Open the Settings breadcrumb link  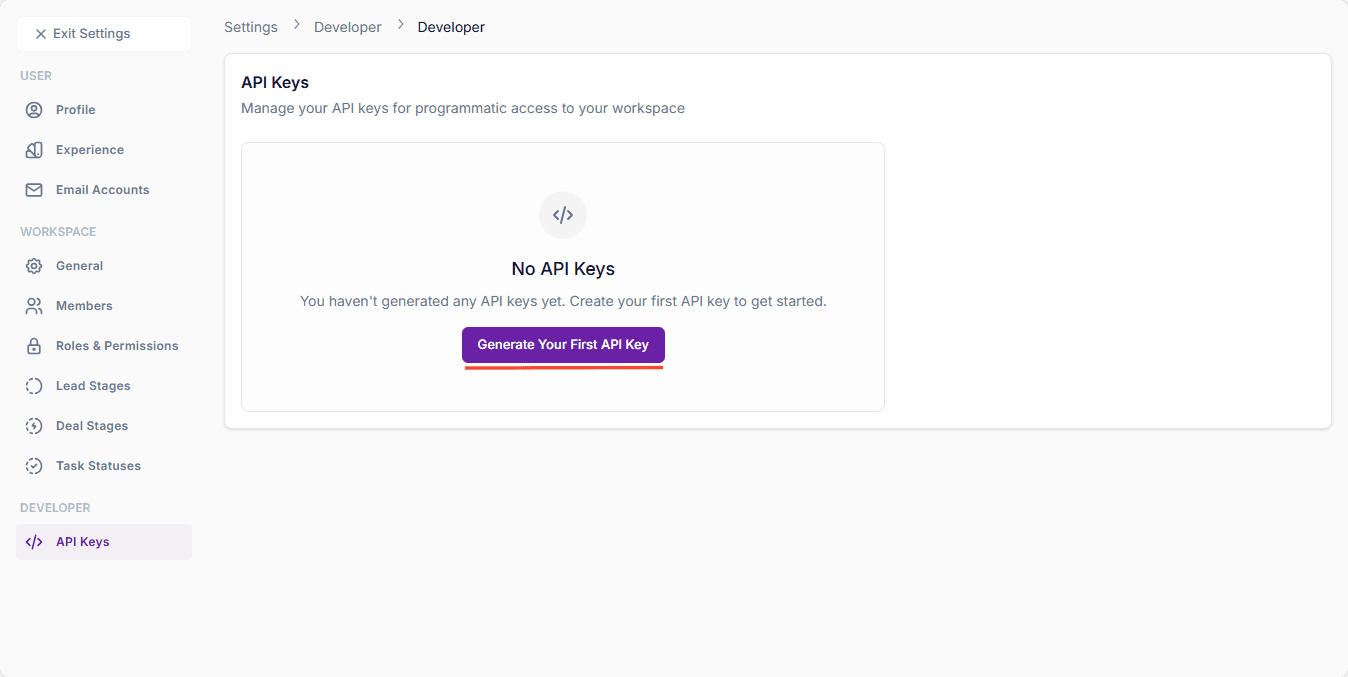[250, 26]
